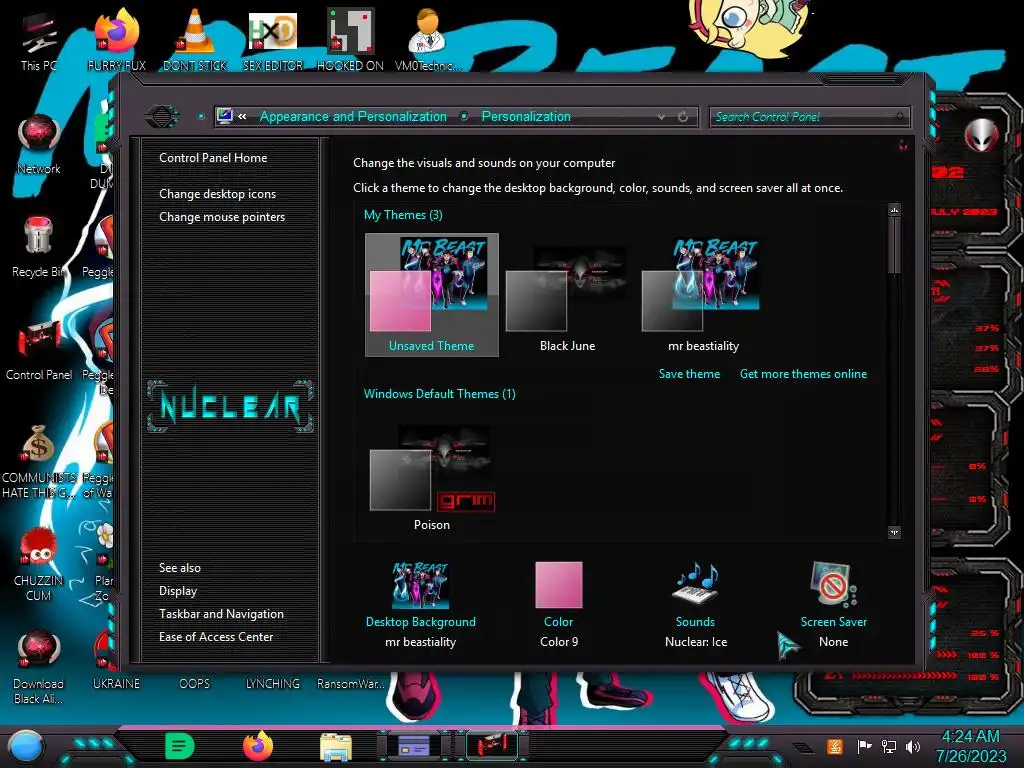Open the COMMUNISTS HATE THIS money bag icon
Screen dimensions: 1024x768
[x=39, y=461]
